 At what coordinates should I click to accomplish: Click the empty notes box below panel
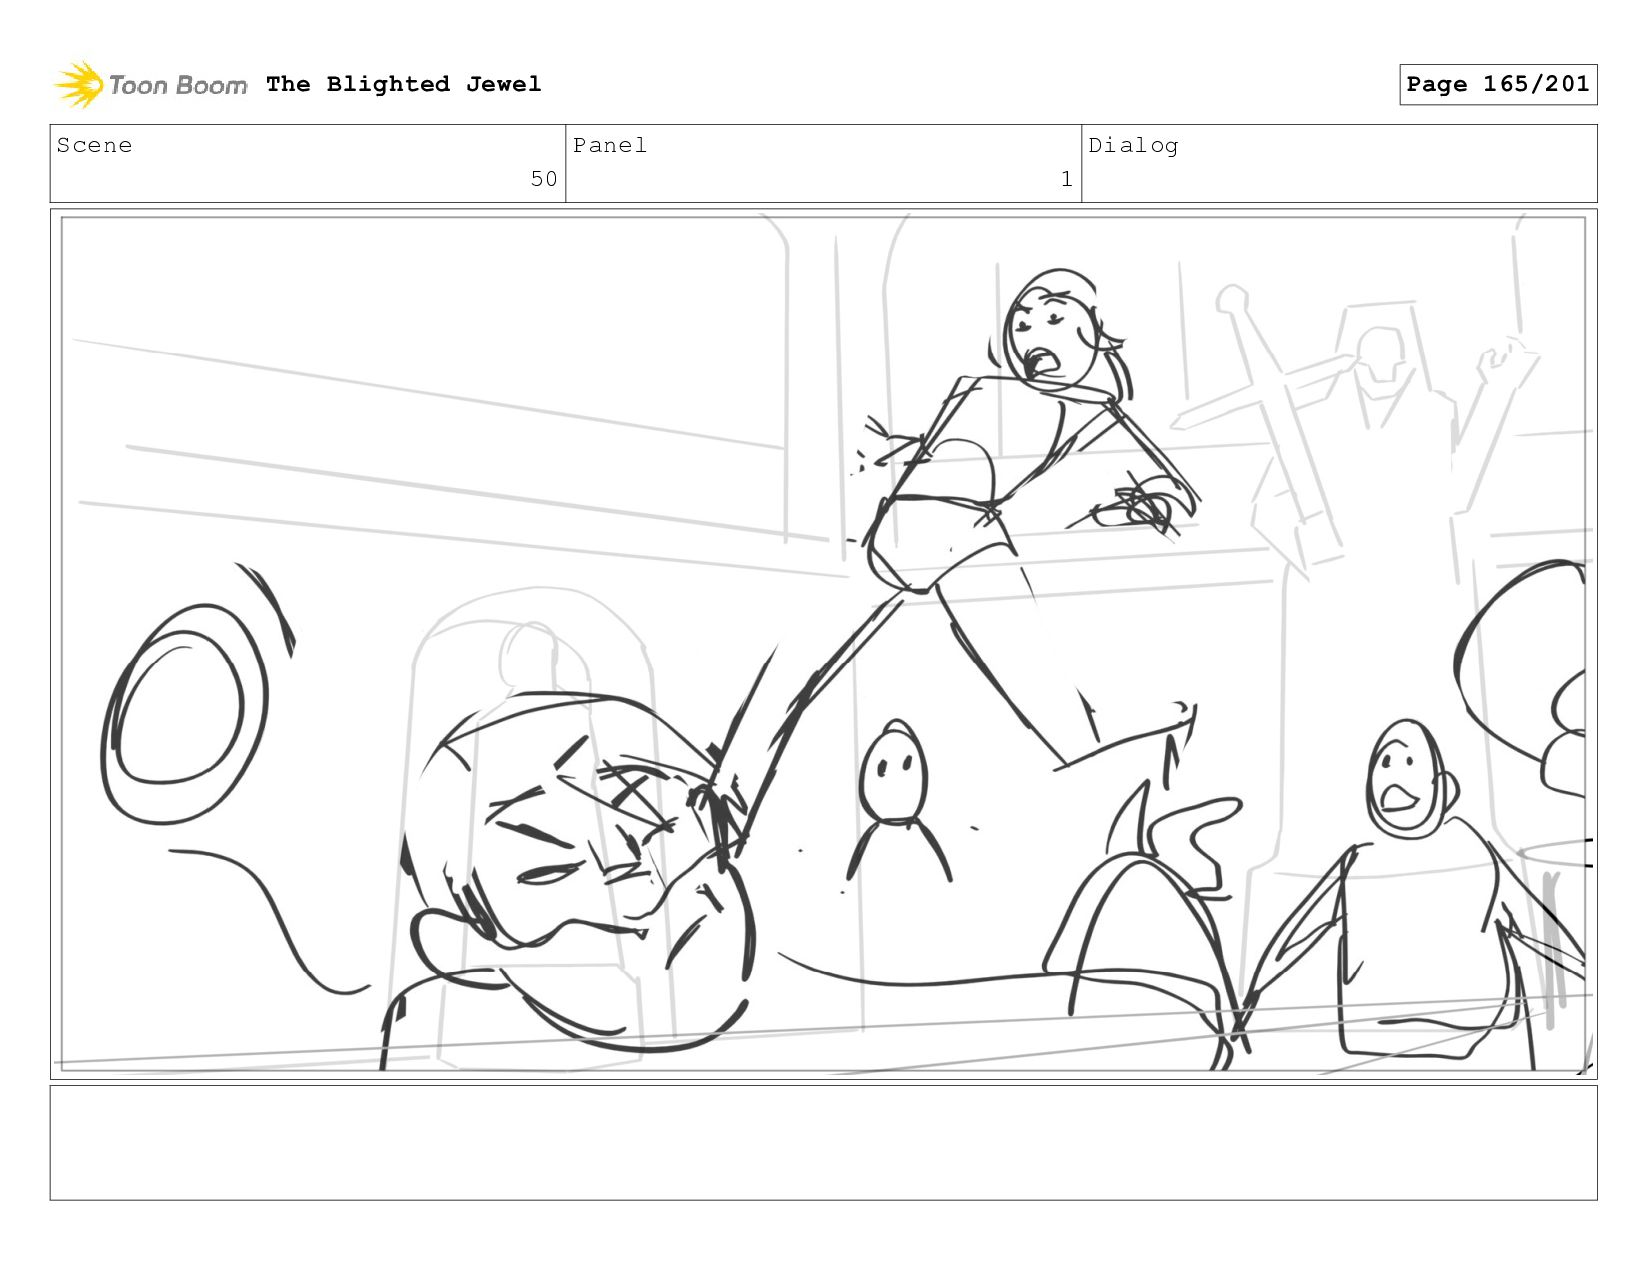[824, 1143]
